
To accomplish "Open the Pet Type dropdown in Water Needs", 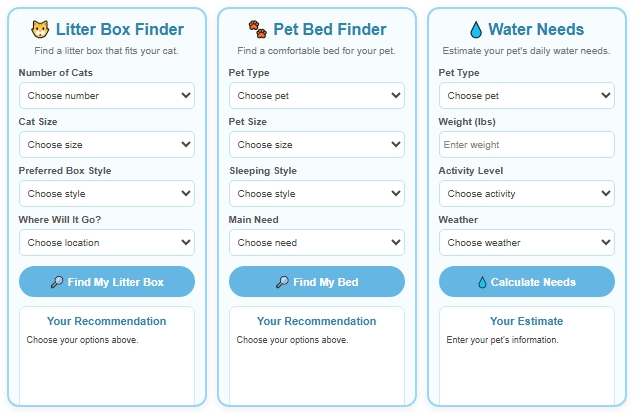I will click(527, 95).
